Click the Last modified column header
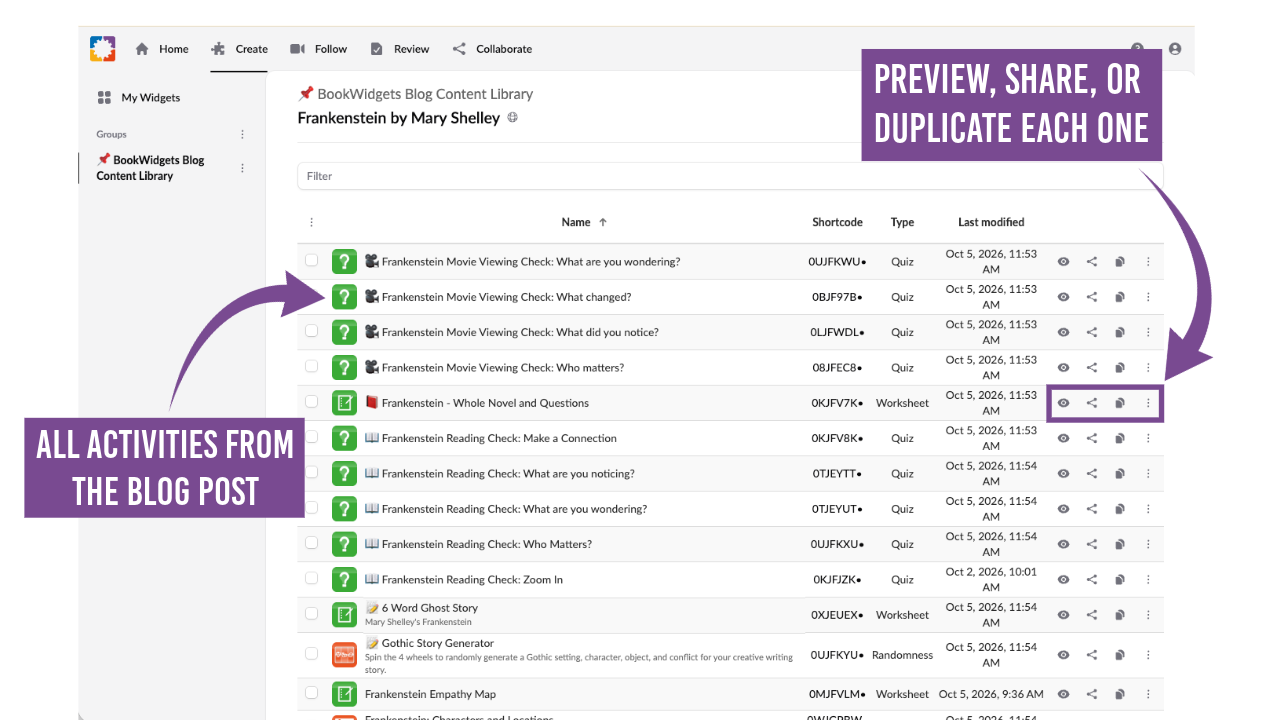Viewport: 1280px width, 720px height. tap(991, 222)
